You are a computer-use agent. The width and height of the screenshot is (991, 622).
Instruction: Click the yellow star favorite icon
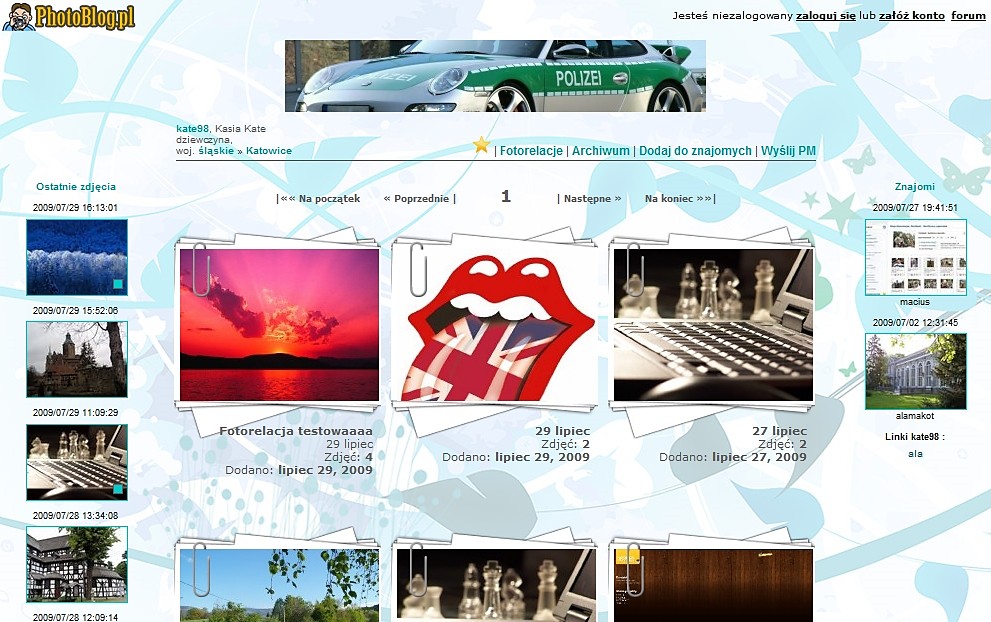click(482, 145)
